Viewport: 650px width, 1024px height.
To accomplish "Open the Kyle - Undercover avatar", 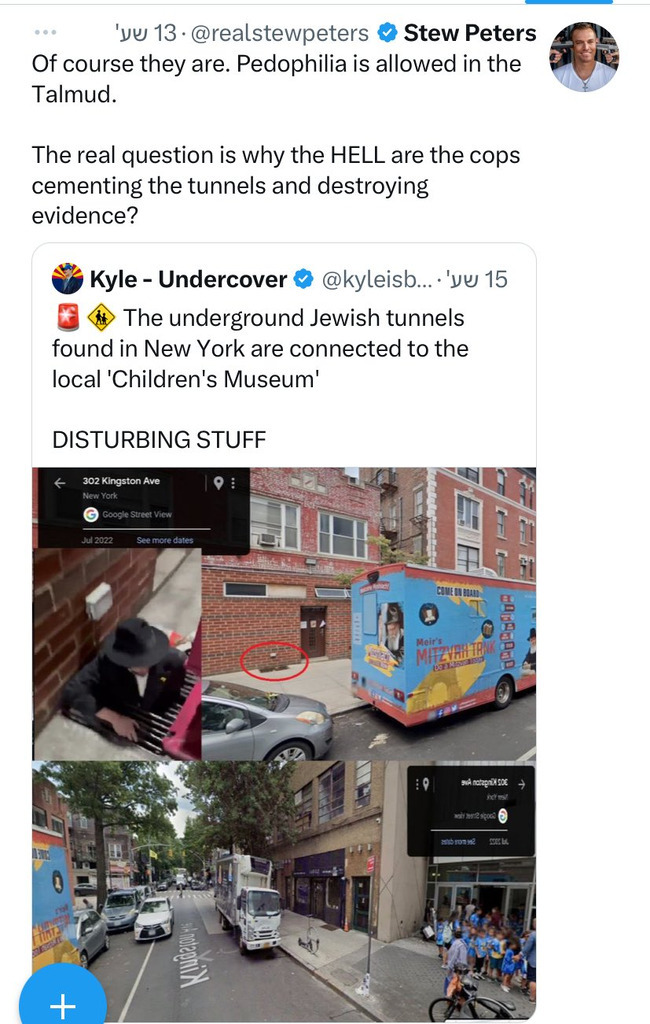I will point(67,279).
